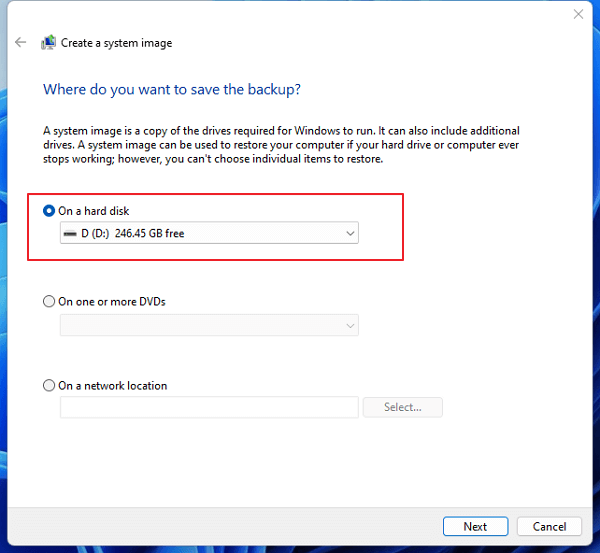
Task: Click the On a network location label text
Action: [x=113, y=385]
